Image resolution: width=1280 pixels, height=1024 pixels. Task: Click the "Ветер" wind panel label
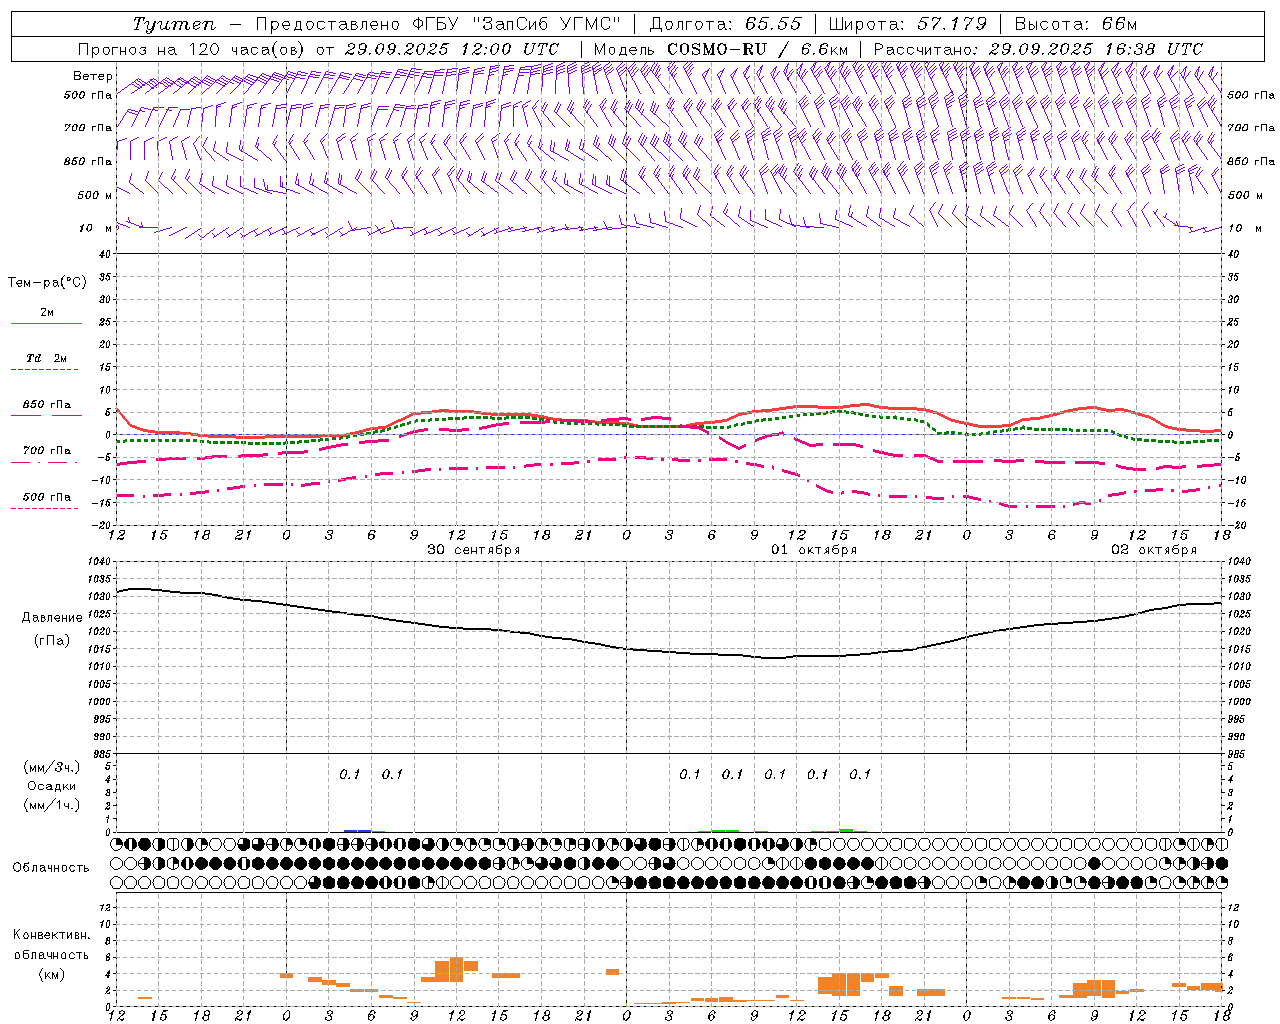(x=93, y=76)
